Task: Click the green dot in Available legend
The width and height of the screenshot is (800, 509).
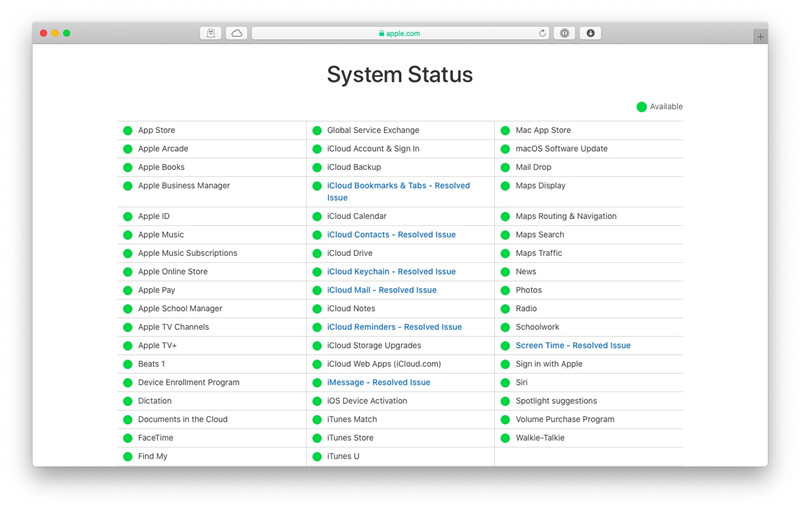Action: [641, 107]
